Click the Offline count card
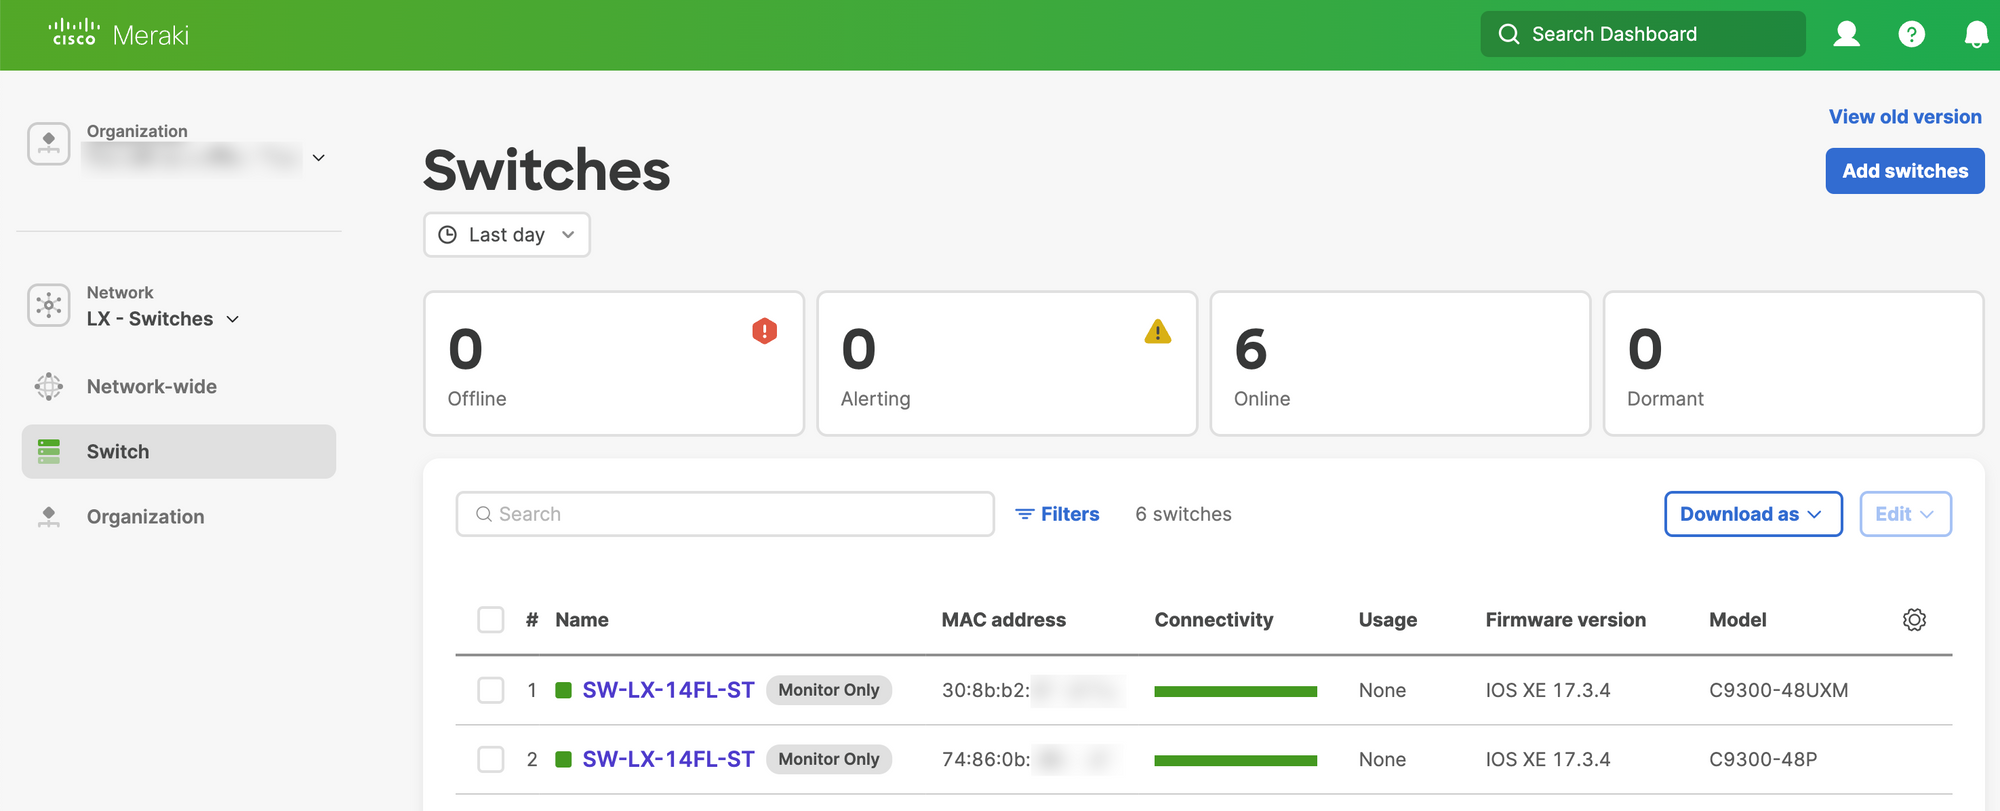The width and height of the screenshot is (2000, 811). [614, 363]
